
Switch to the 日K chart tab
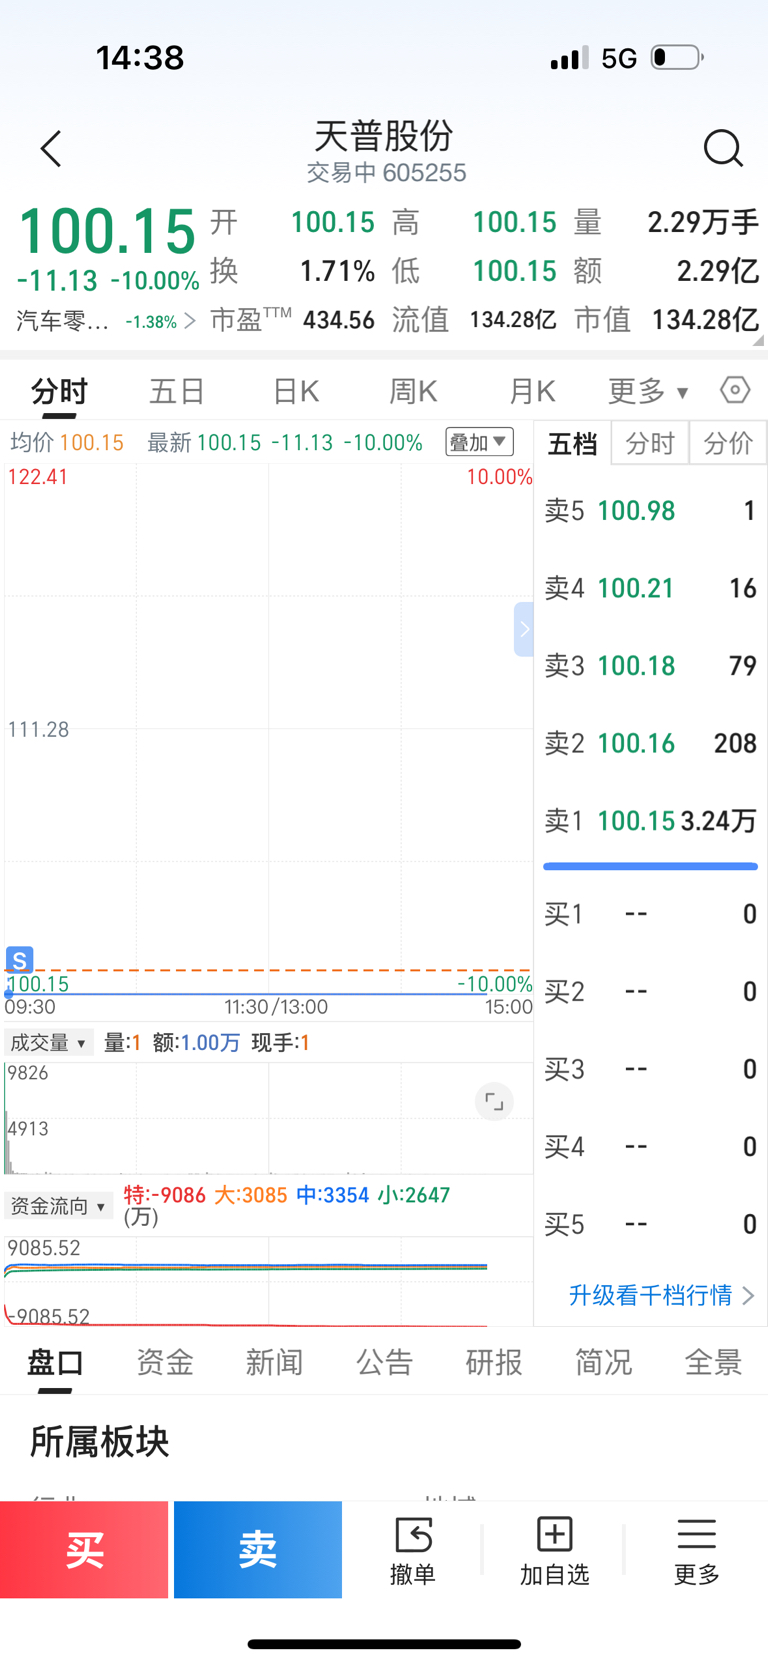pos(296,391)
